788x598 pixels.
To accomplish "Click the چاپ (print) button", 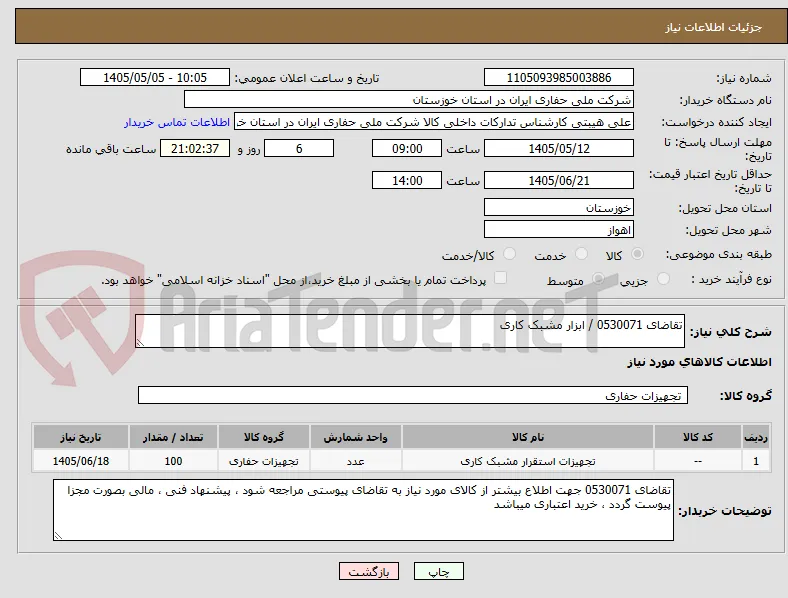I will pyautogui.click(x=439, y=571).
